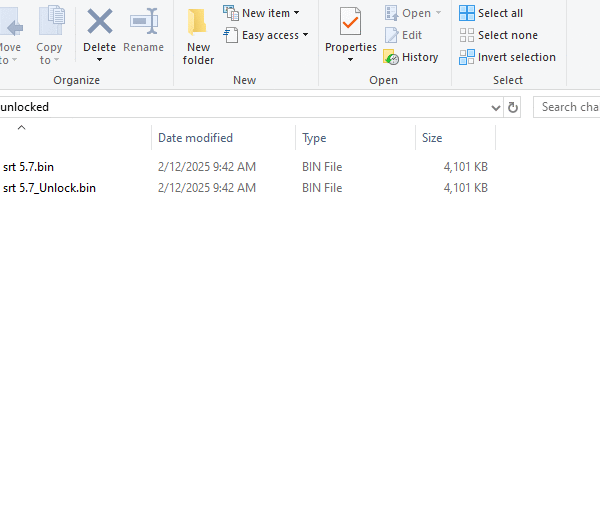This screenshot has height=528, width=600.
Task: Click 4,101 KB size of srt 5.7_Unlock.bin
Action: click(465, 188)
